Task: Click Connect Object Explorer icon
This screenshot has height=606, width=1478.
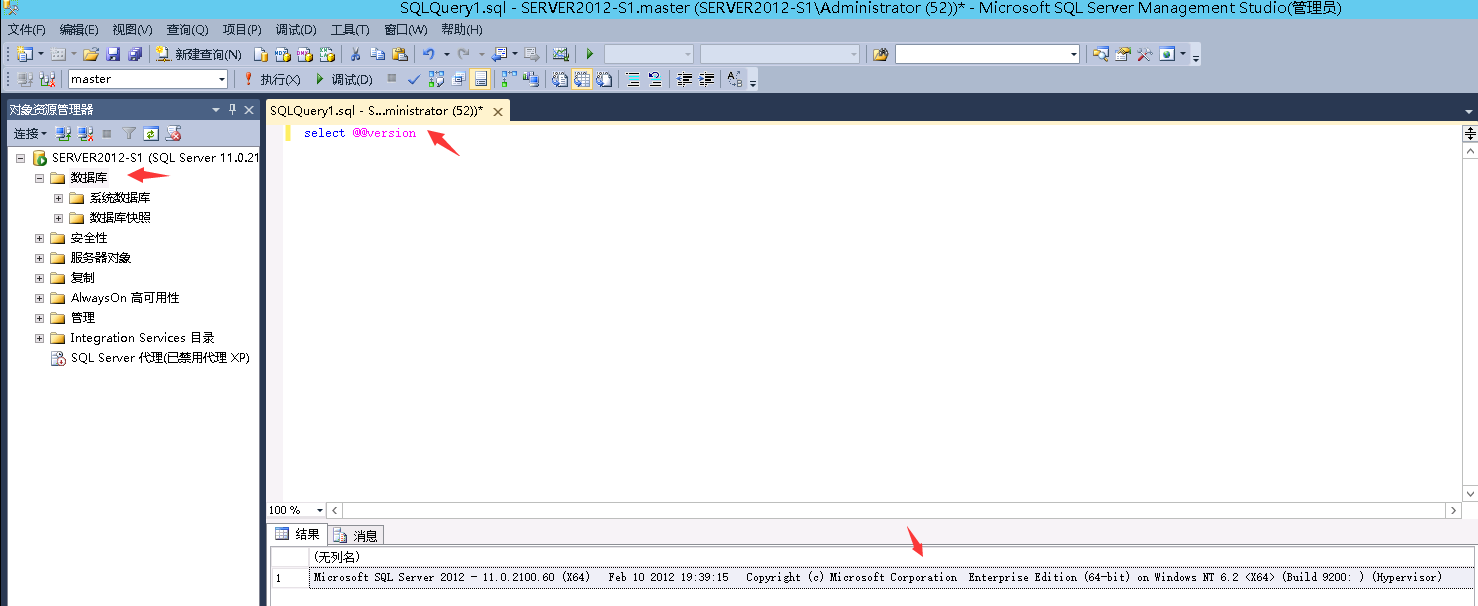Action: pyautogui.click(x=63, y=133)
